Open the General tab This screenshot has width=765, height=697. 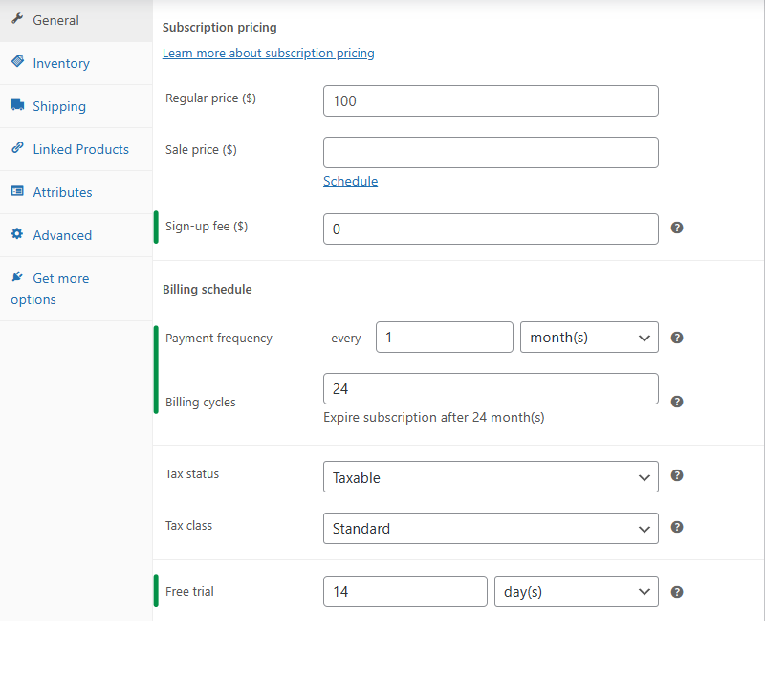pos(76,20)
